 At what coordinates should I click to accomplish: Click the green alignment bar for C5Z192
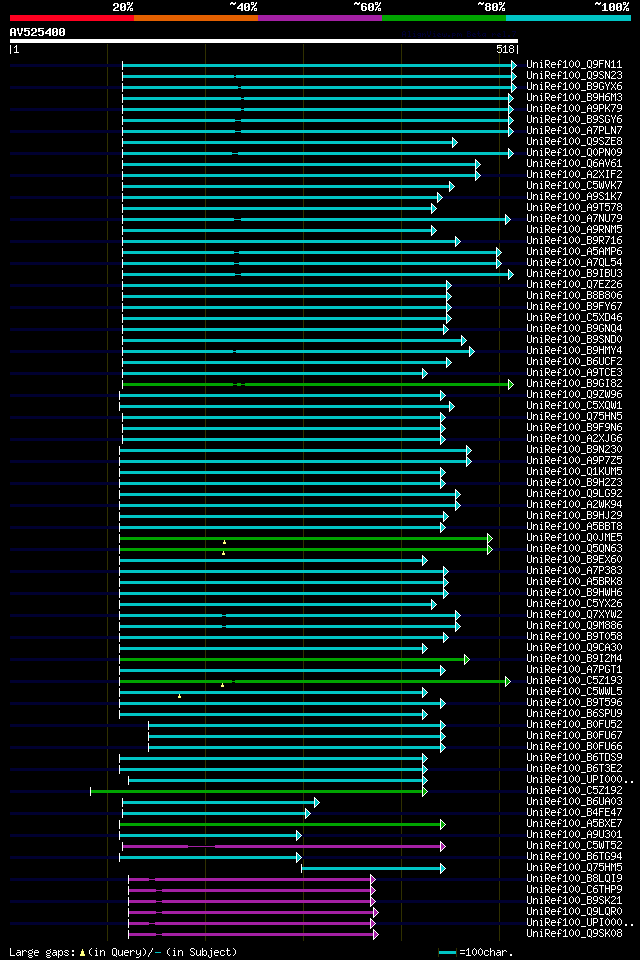pos(258,792)
